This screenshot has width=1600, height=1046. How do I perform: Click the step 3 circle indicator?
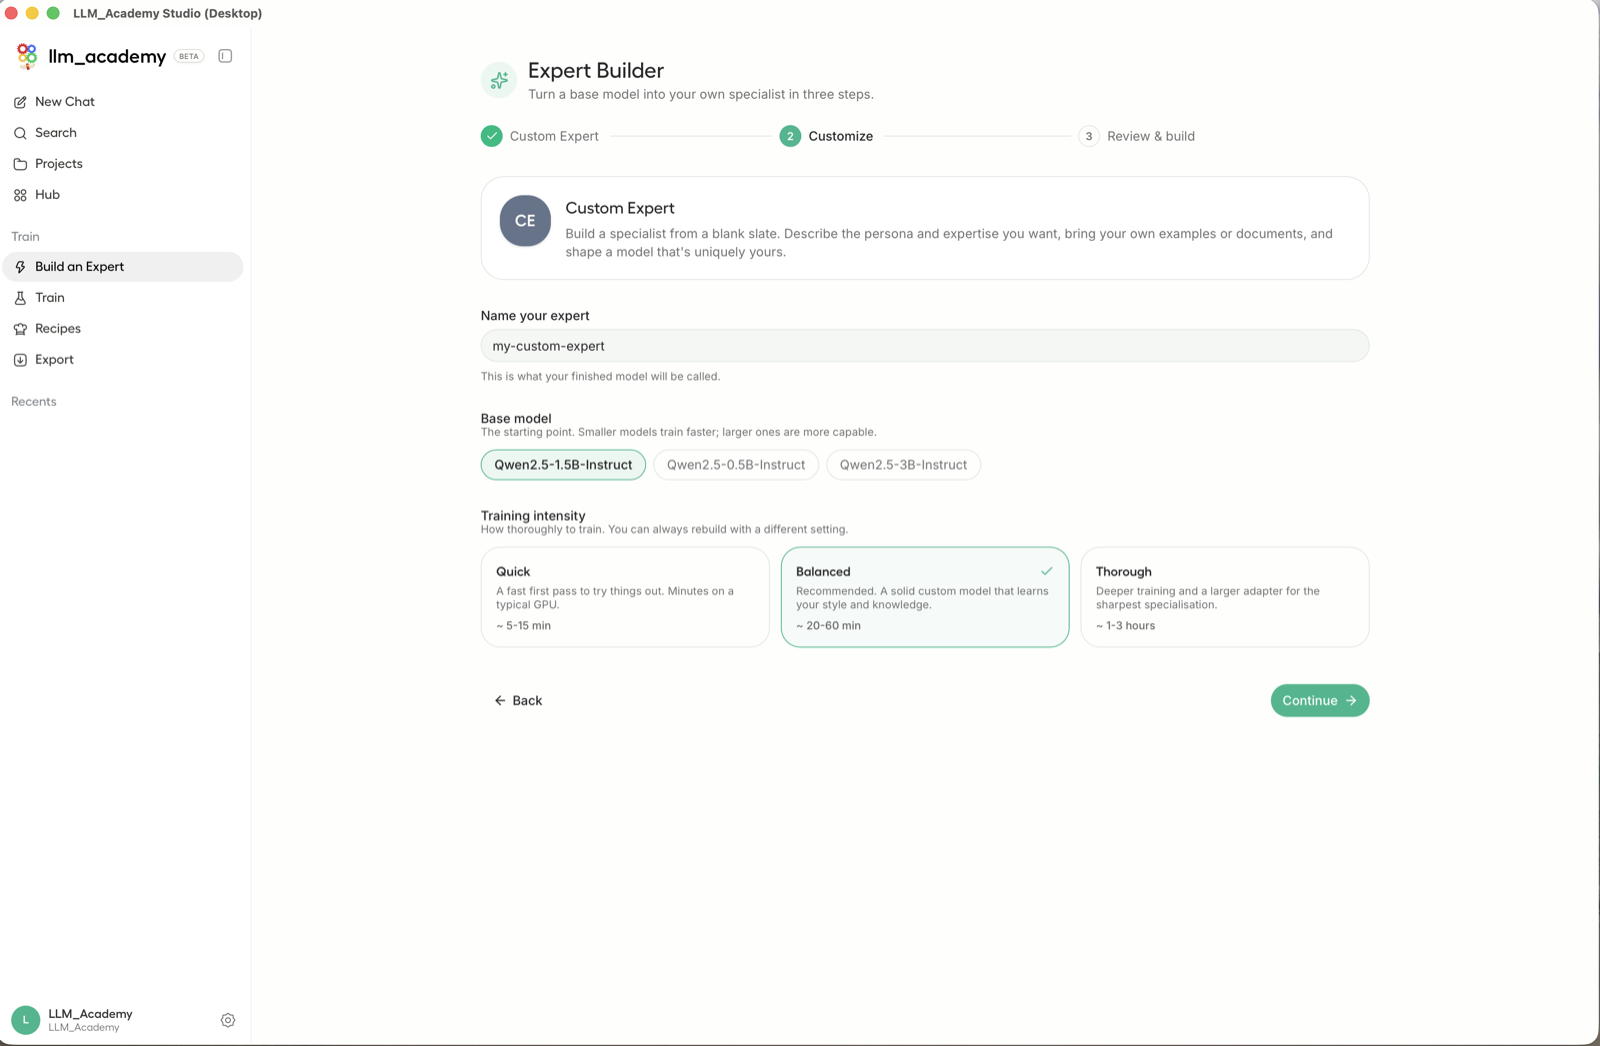point(1089,136)
